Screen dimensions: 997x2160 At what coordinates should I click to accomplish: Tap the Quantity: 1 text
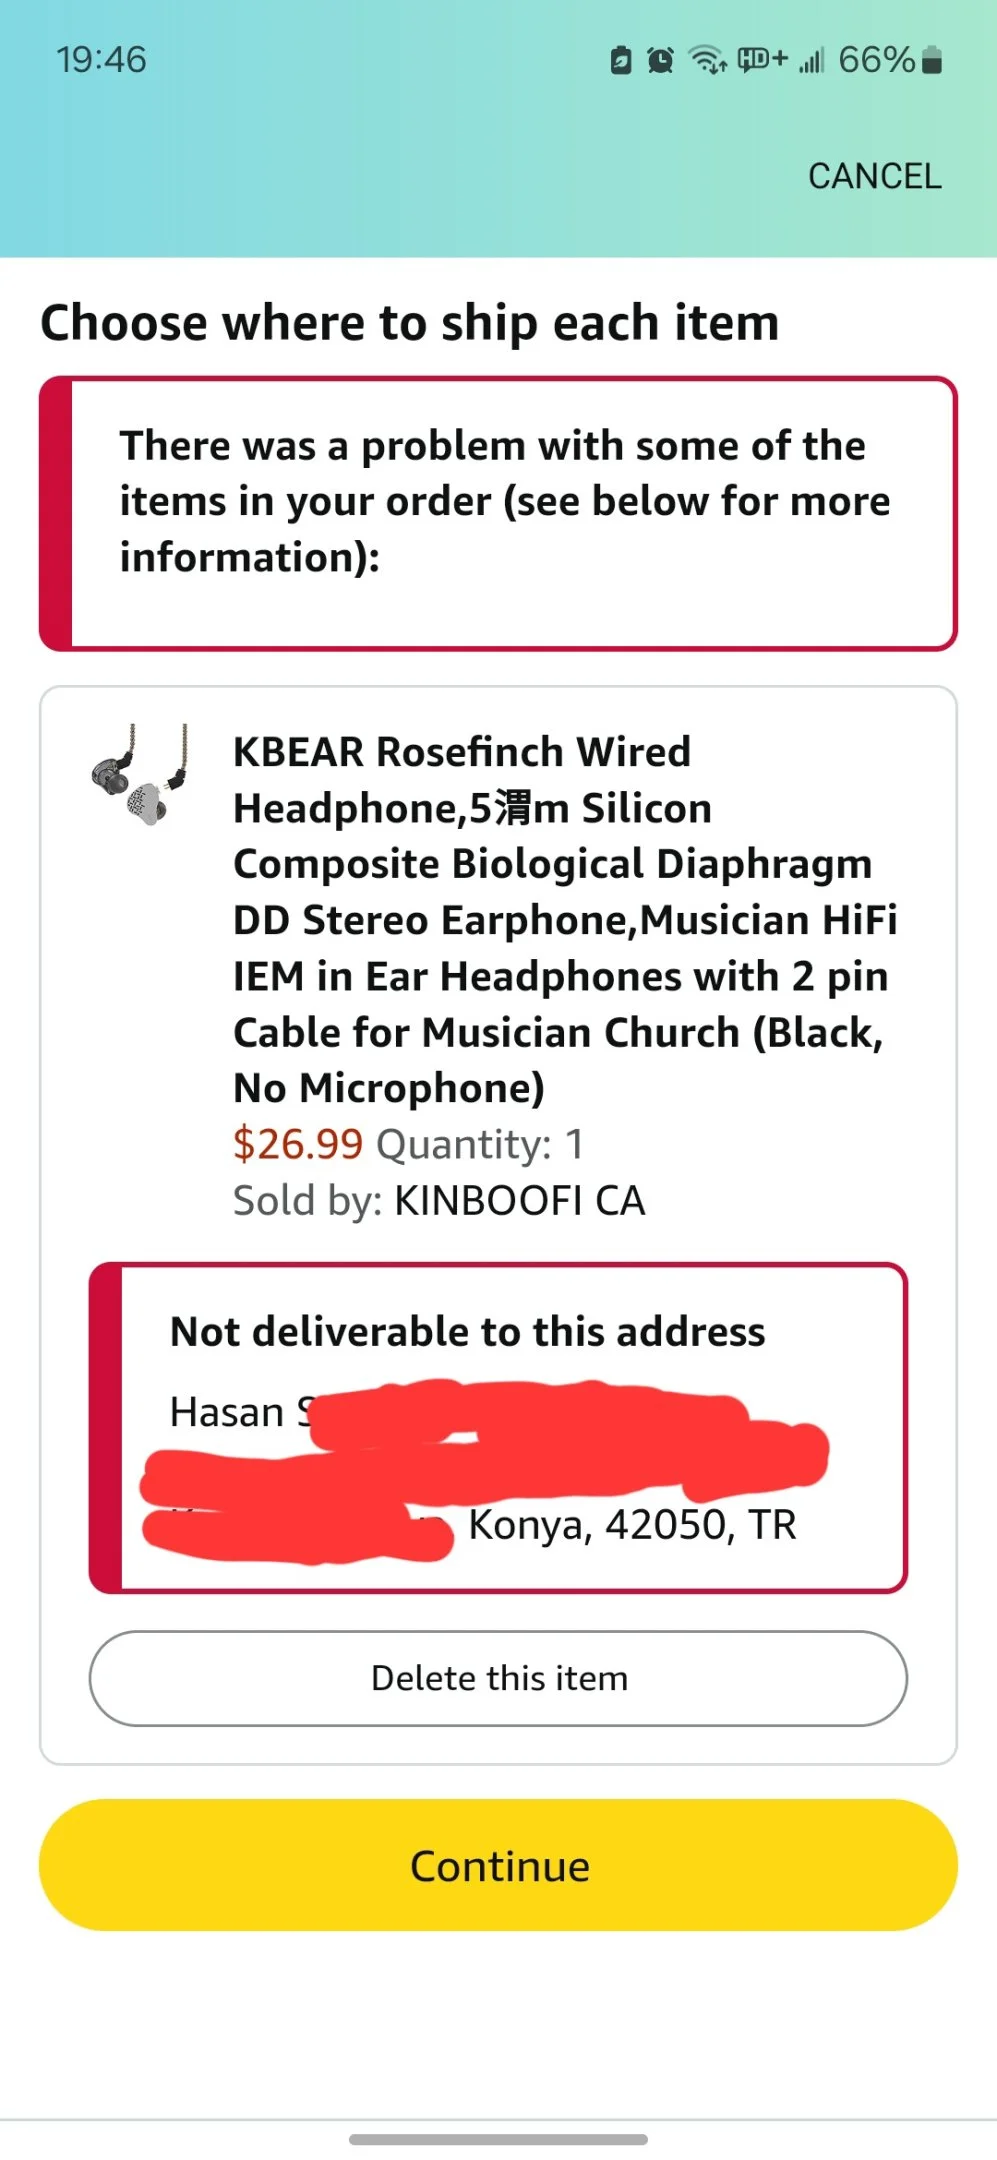[x=480, y=1144]
